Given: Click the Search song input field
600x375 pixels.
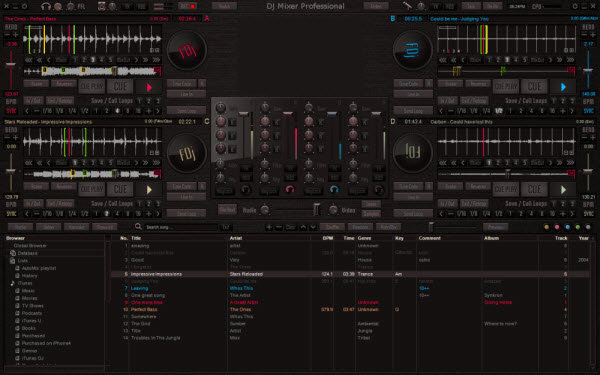Looking at the screenshot, I should (x=181, y=227).
